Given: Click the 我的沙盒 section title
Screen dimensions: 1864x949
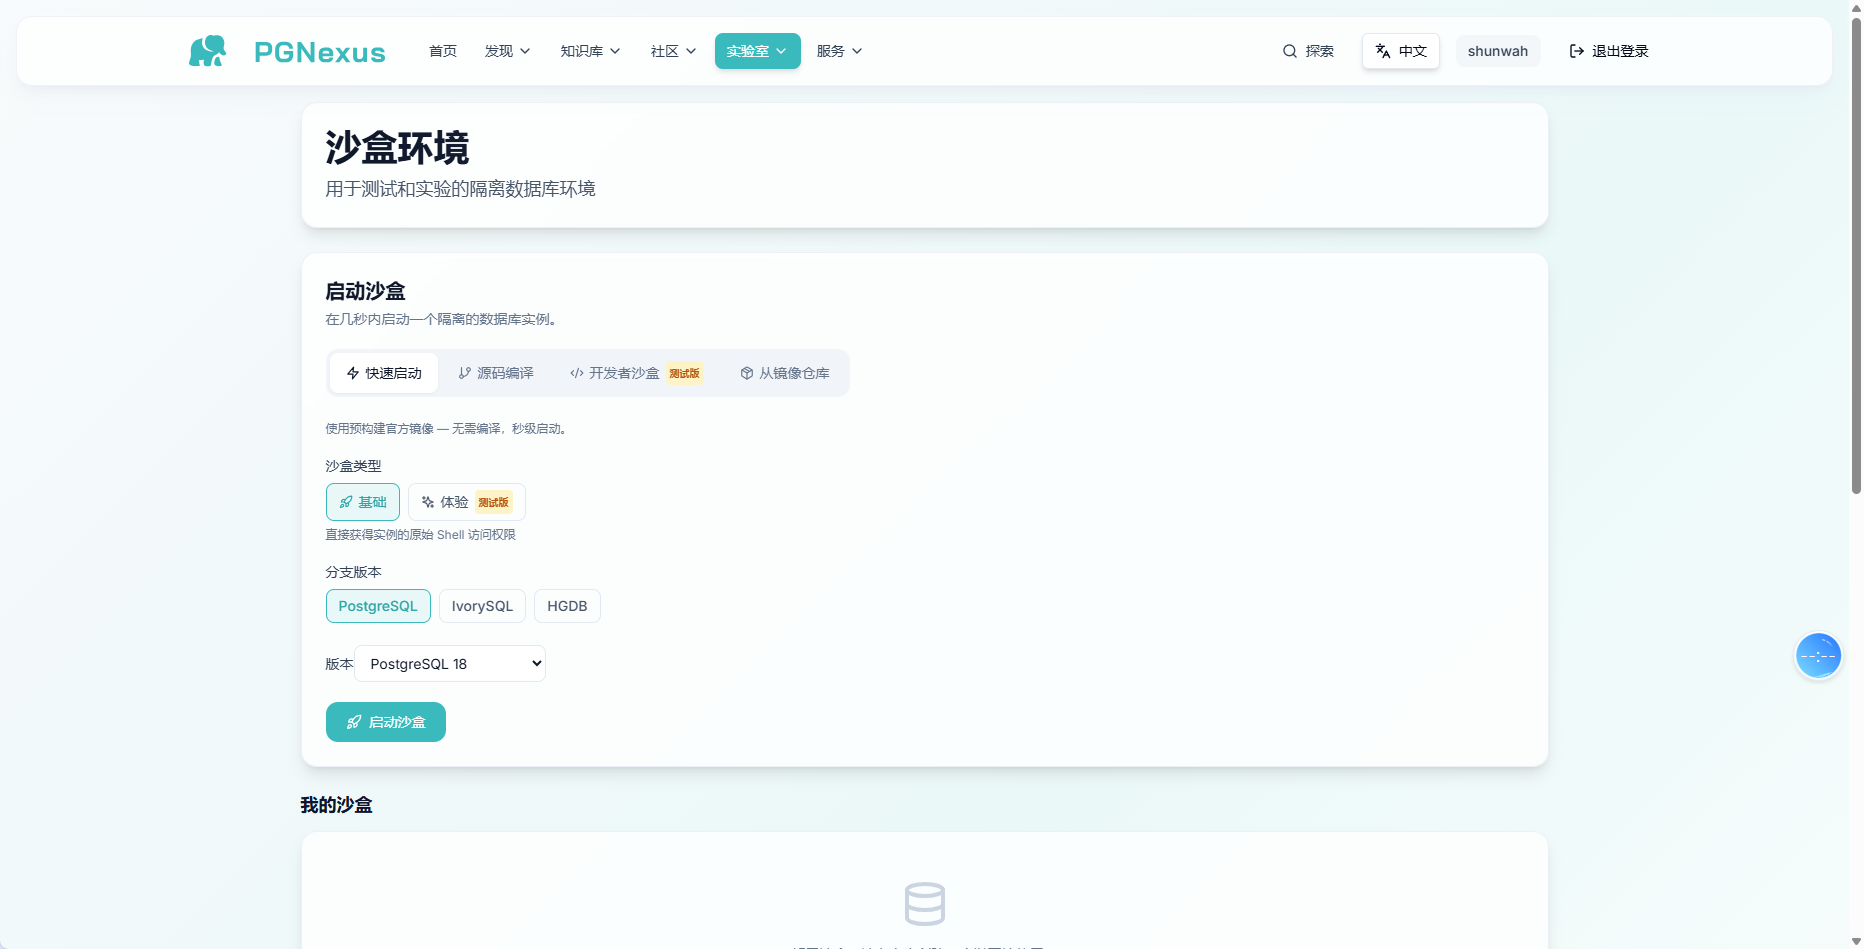Looking at the screenshot, I should 337,805.
